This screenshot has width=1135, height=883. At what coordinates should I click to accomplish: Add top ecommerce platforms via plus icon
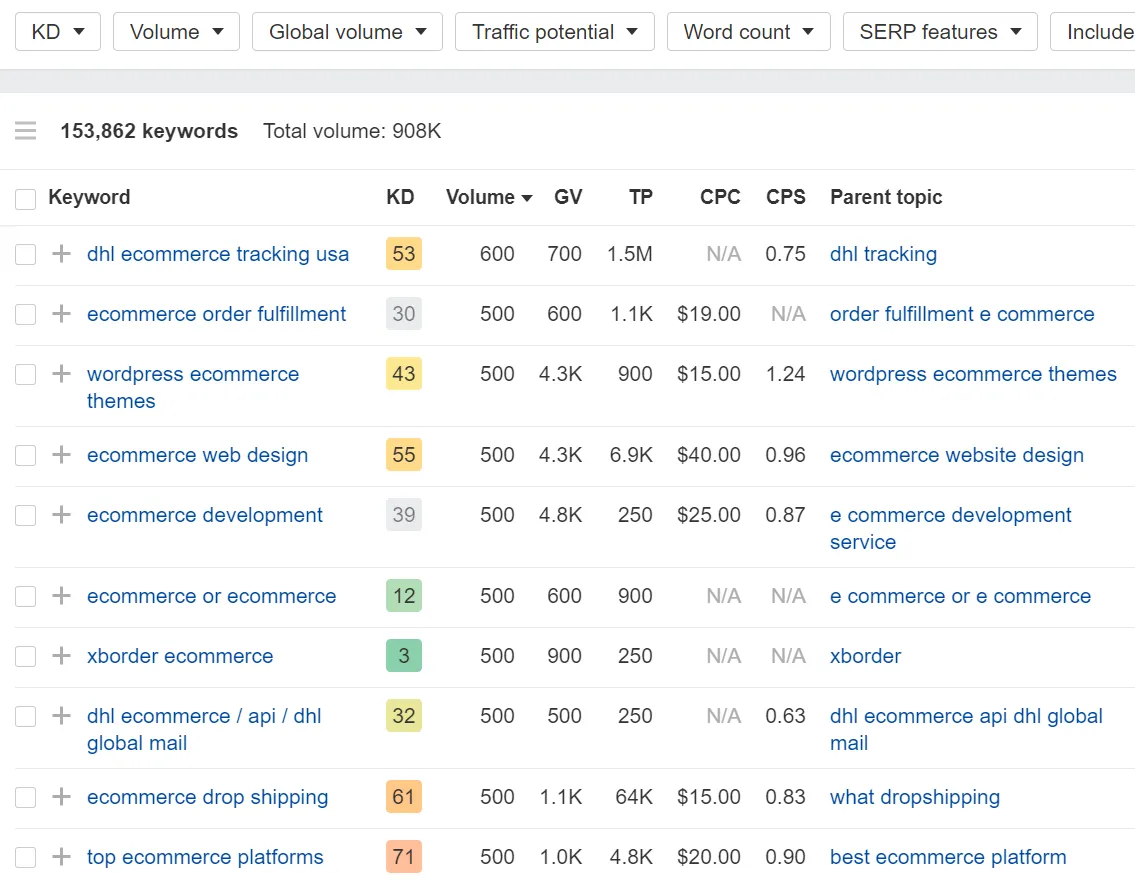(62, 857)
